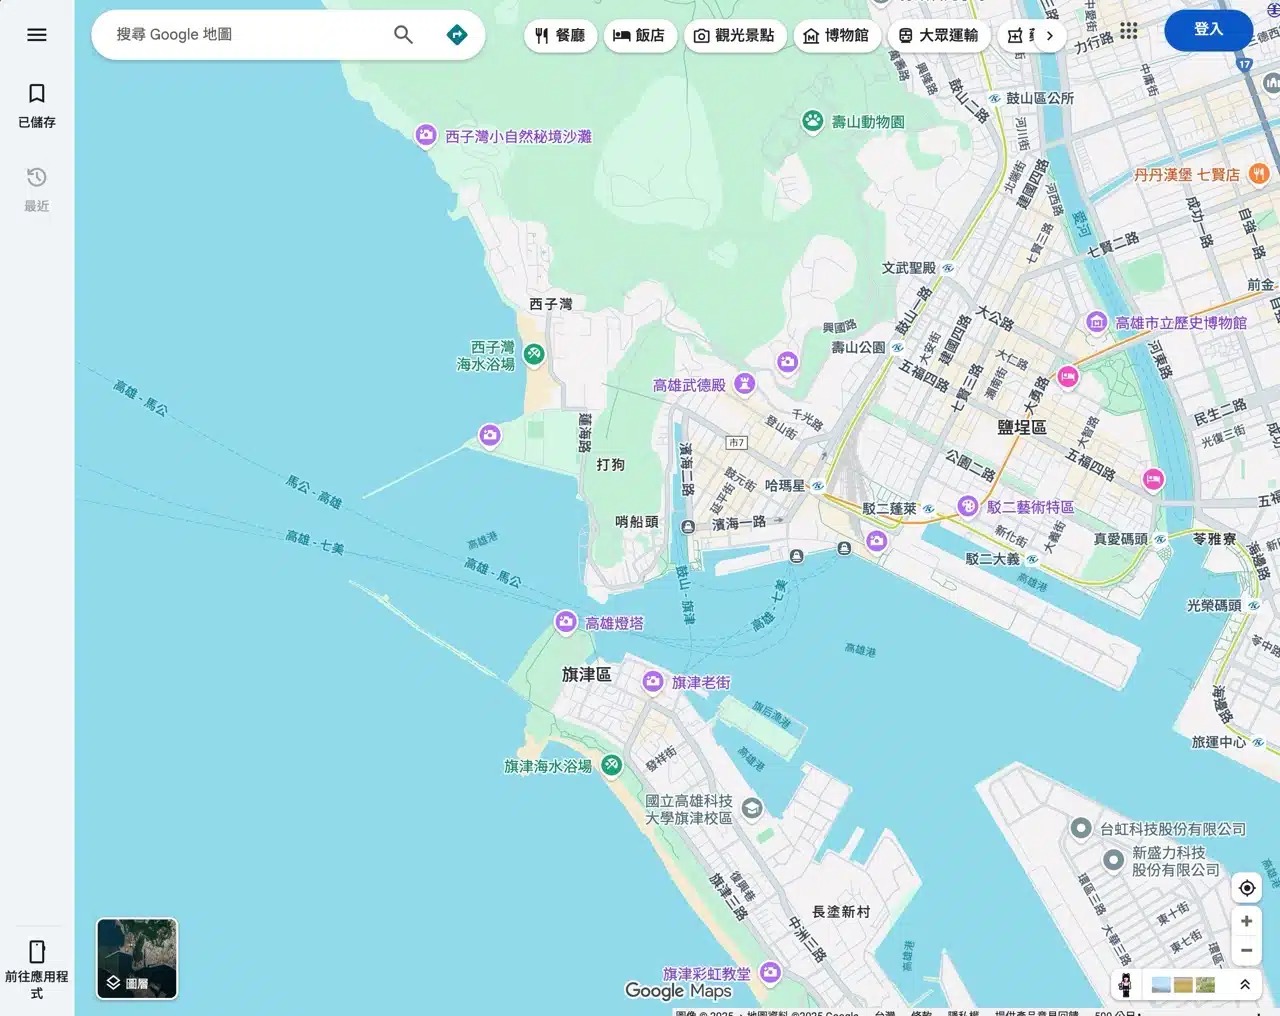Select the 旗津彩虹教堂 camera marker
1280x1016 pixels.
pyautogui.click(x=770, y=972)
